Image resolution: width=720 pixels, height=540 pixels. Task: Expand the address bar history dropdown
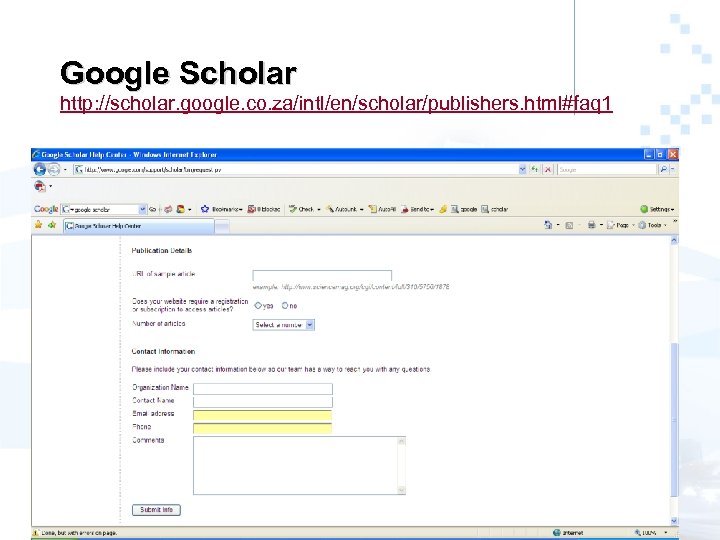coord(522,169)
